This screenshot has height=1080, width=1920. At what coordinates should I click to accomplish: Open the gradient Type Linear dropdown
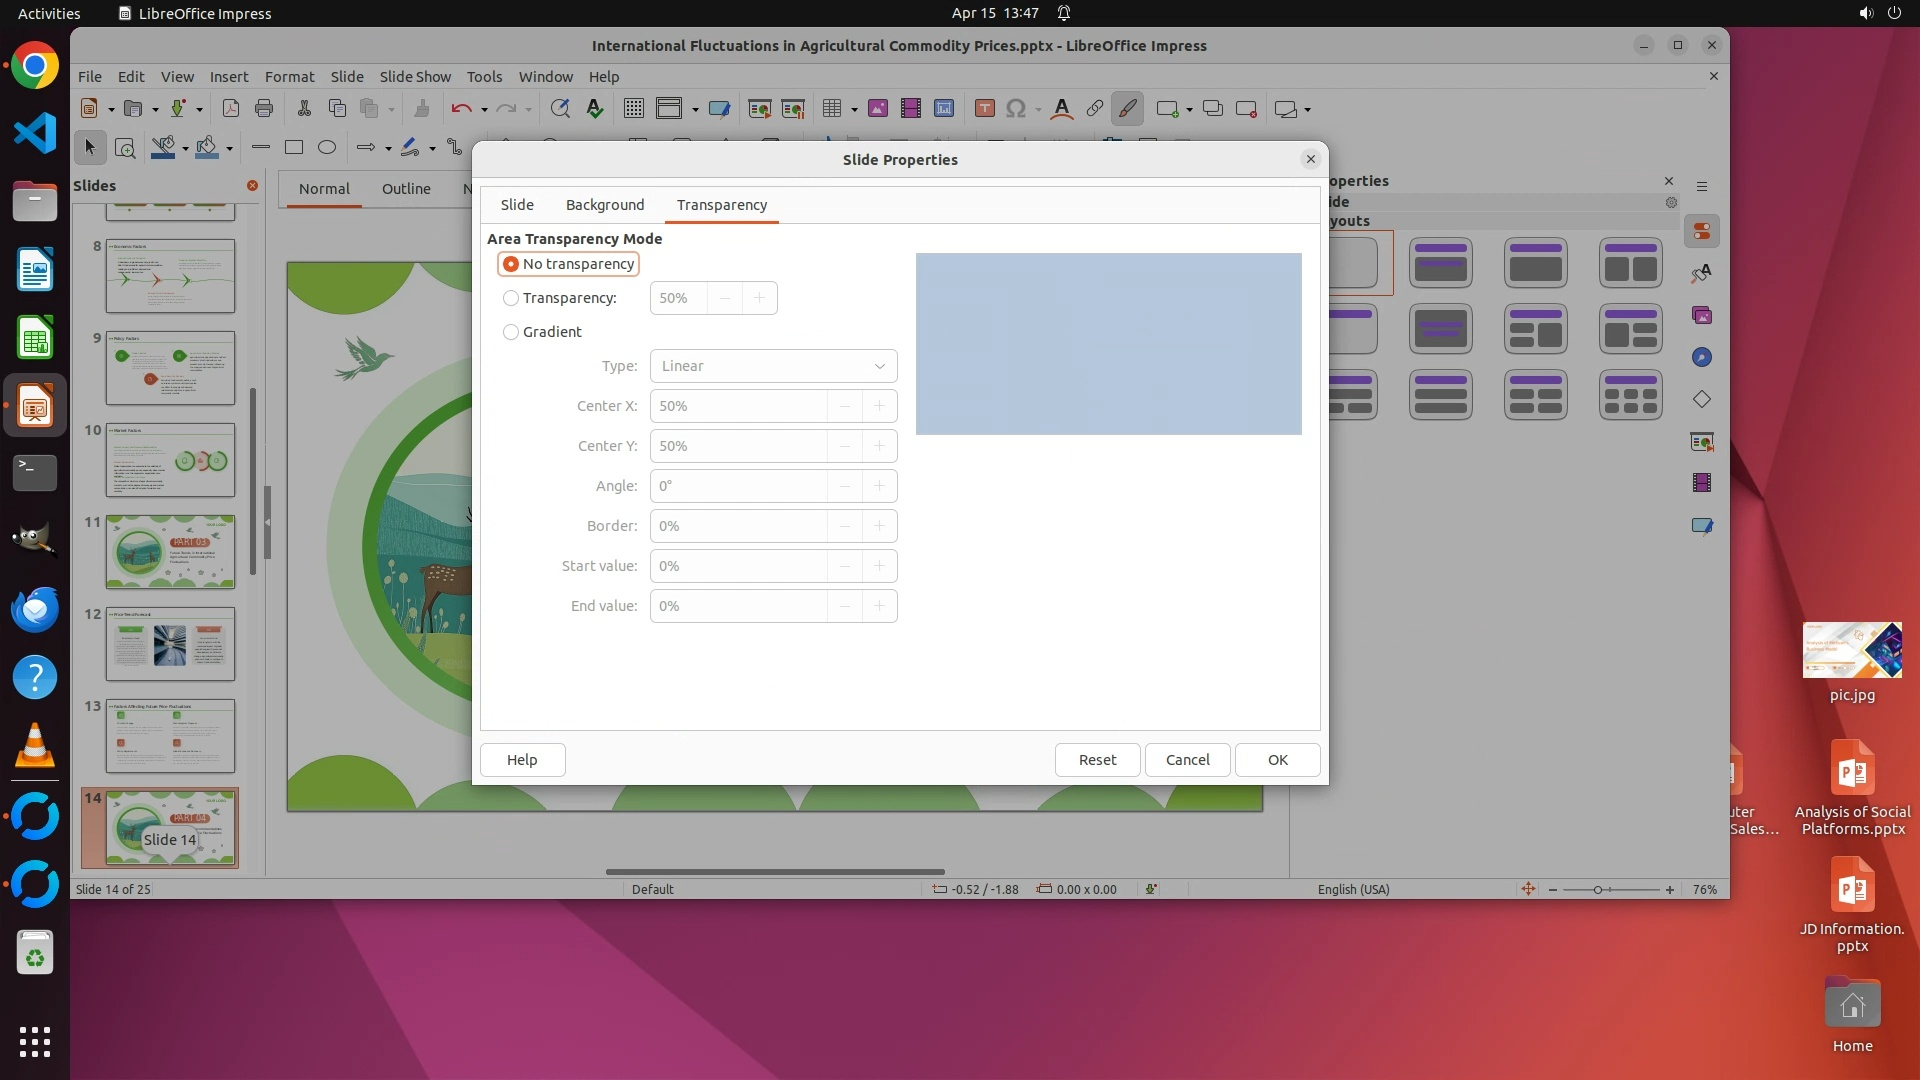click(773, 366)
